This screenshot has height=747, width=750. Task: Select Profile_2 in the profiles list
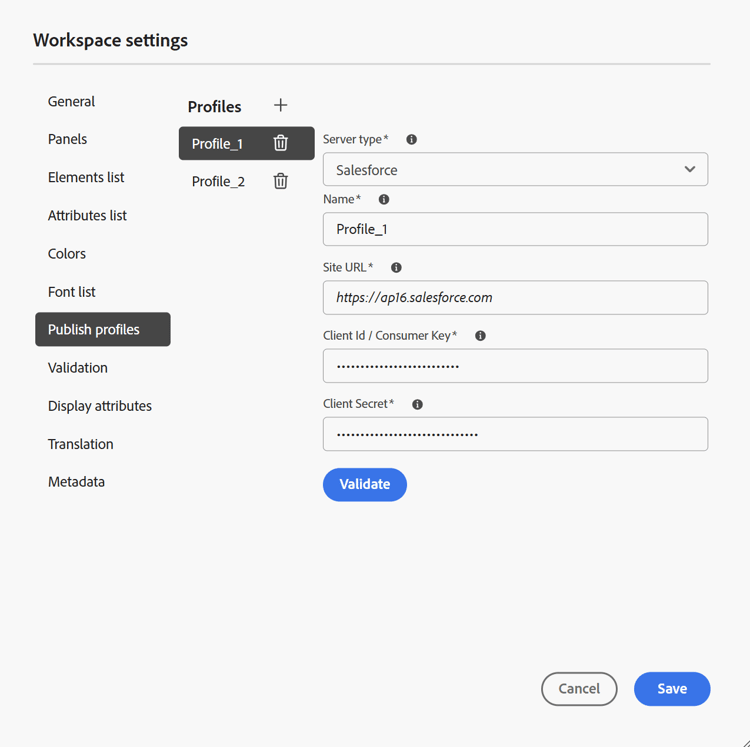(x=218, y=182)
